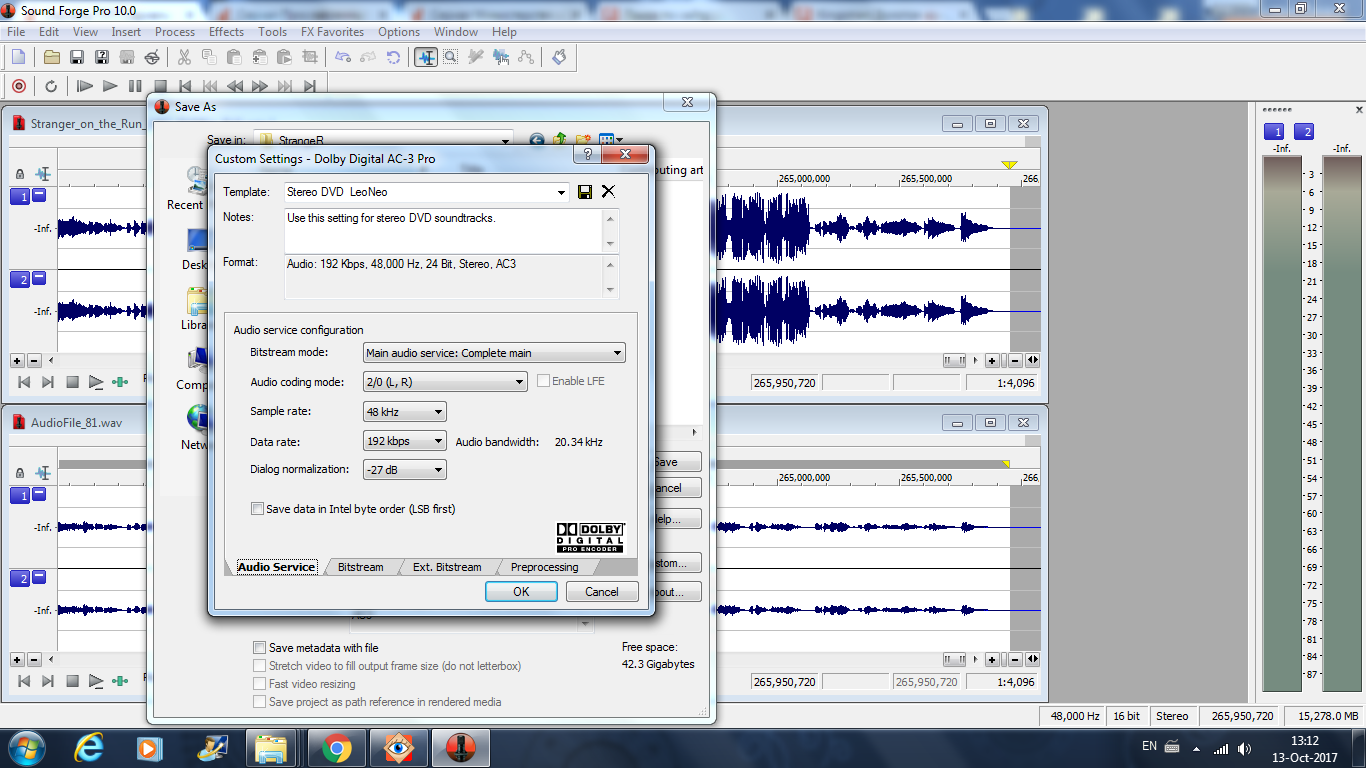
Task: Open the FX Favorites menu
Action: 333,32
